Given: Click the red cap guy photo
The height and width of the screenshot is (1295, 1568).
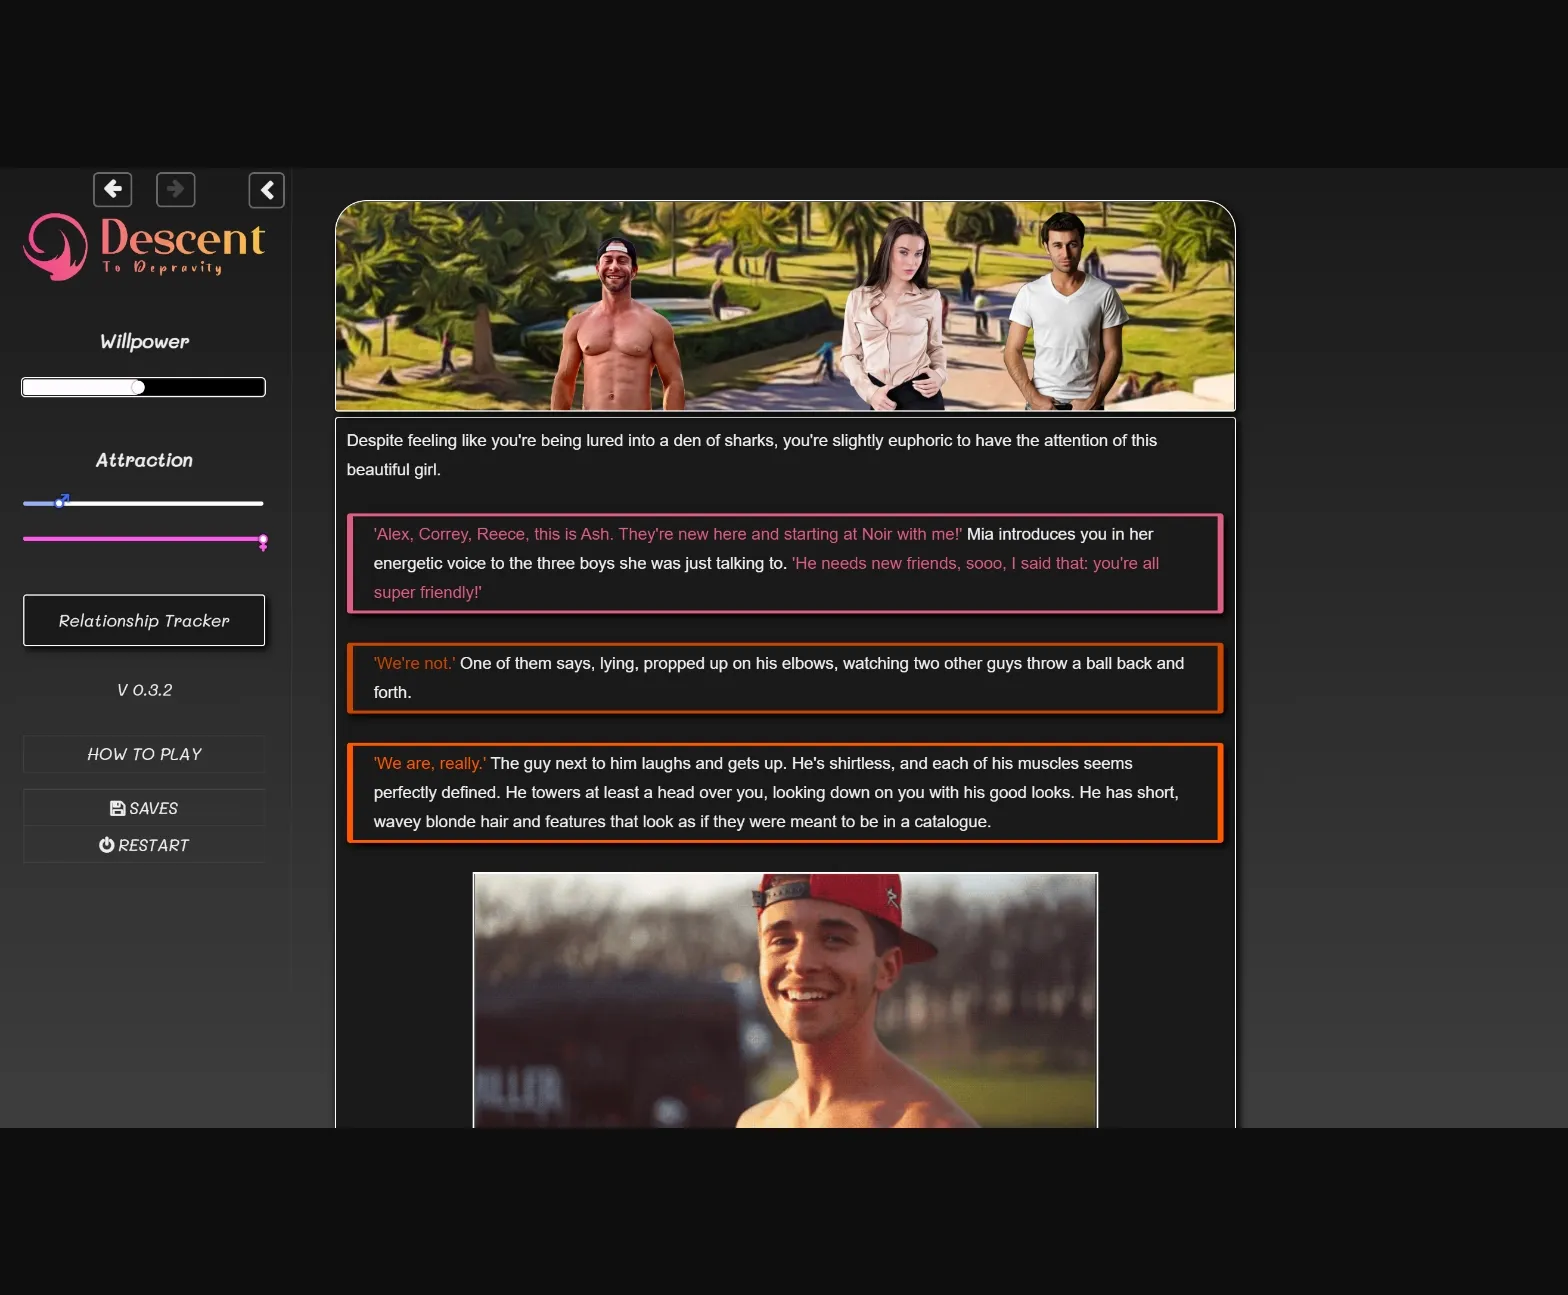Looking at the screenshot, I should point(785,1000).
